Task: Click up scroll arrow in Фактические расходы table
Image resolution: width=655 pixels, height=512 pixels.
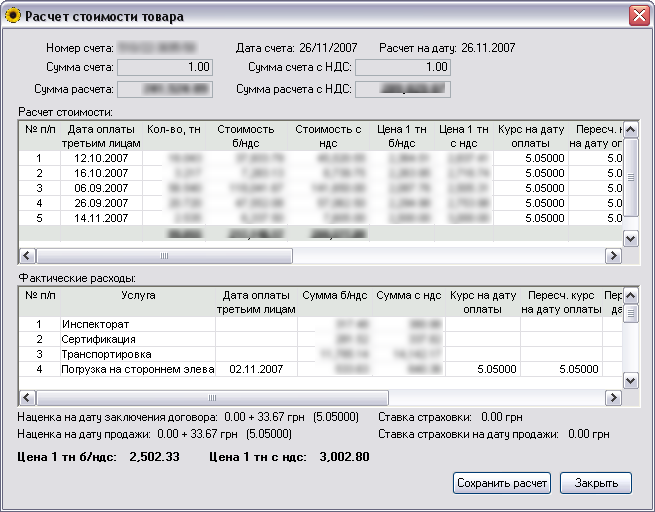Action: pyautogui.click(x=631, y=296)
